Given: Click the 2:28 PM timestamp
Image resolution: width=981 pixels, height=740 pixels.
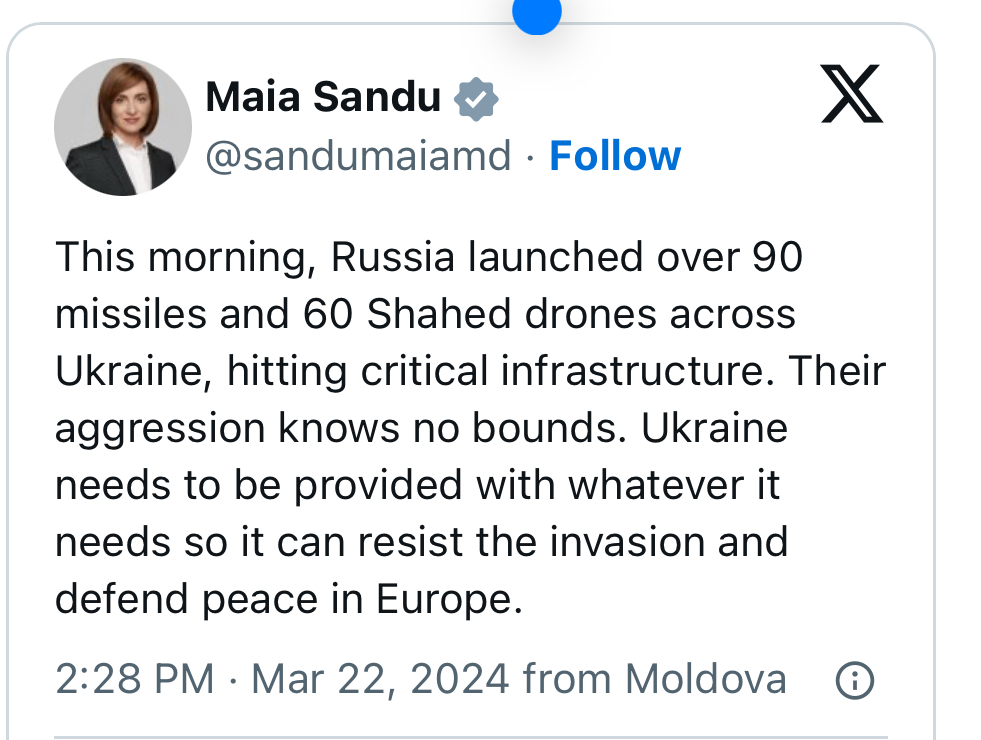Looking at the screenshot, I should (x=134, y=680).
